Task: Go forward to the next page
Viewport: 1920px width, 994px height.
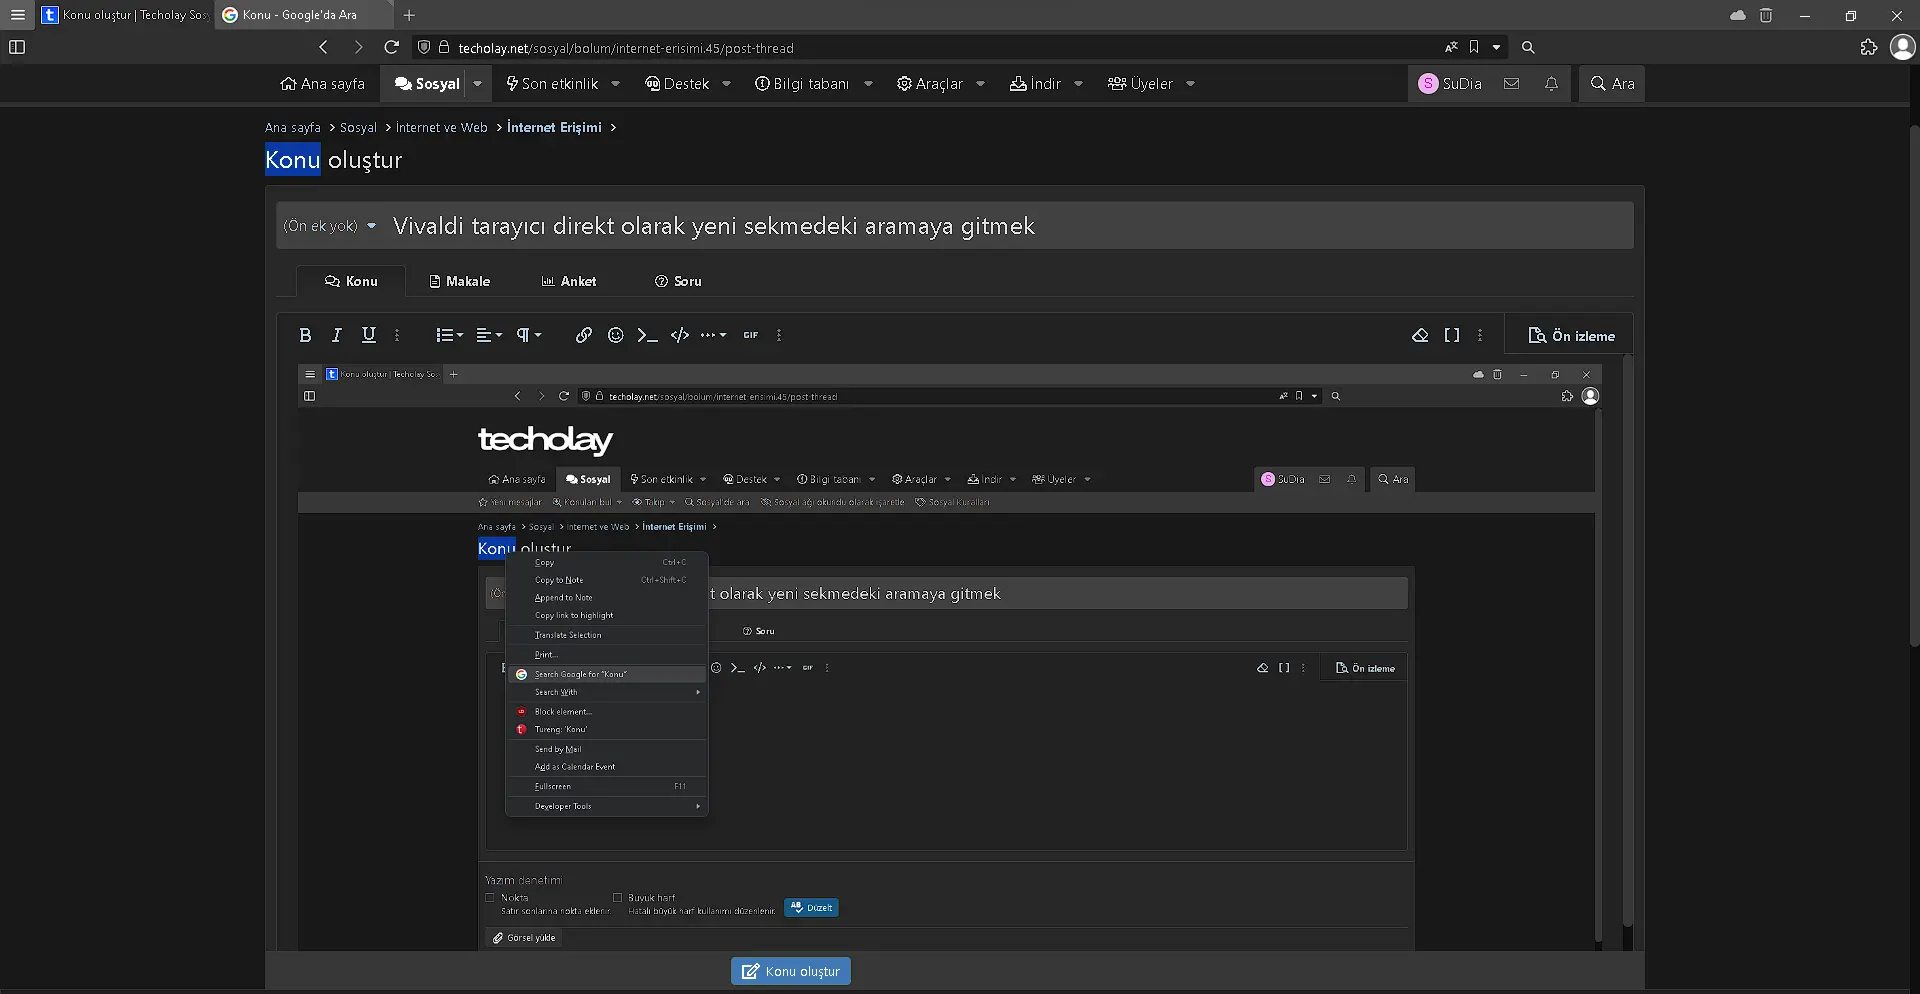Action: click(x=358, y=47)
